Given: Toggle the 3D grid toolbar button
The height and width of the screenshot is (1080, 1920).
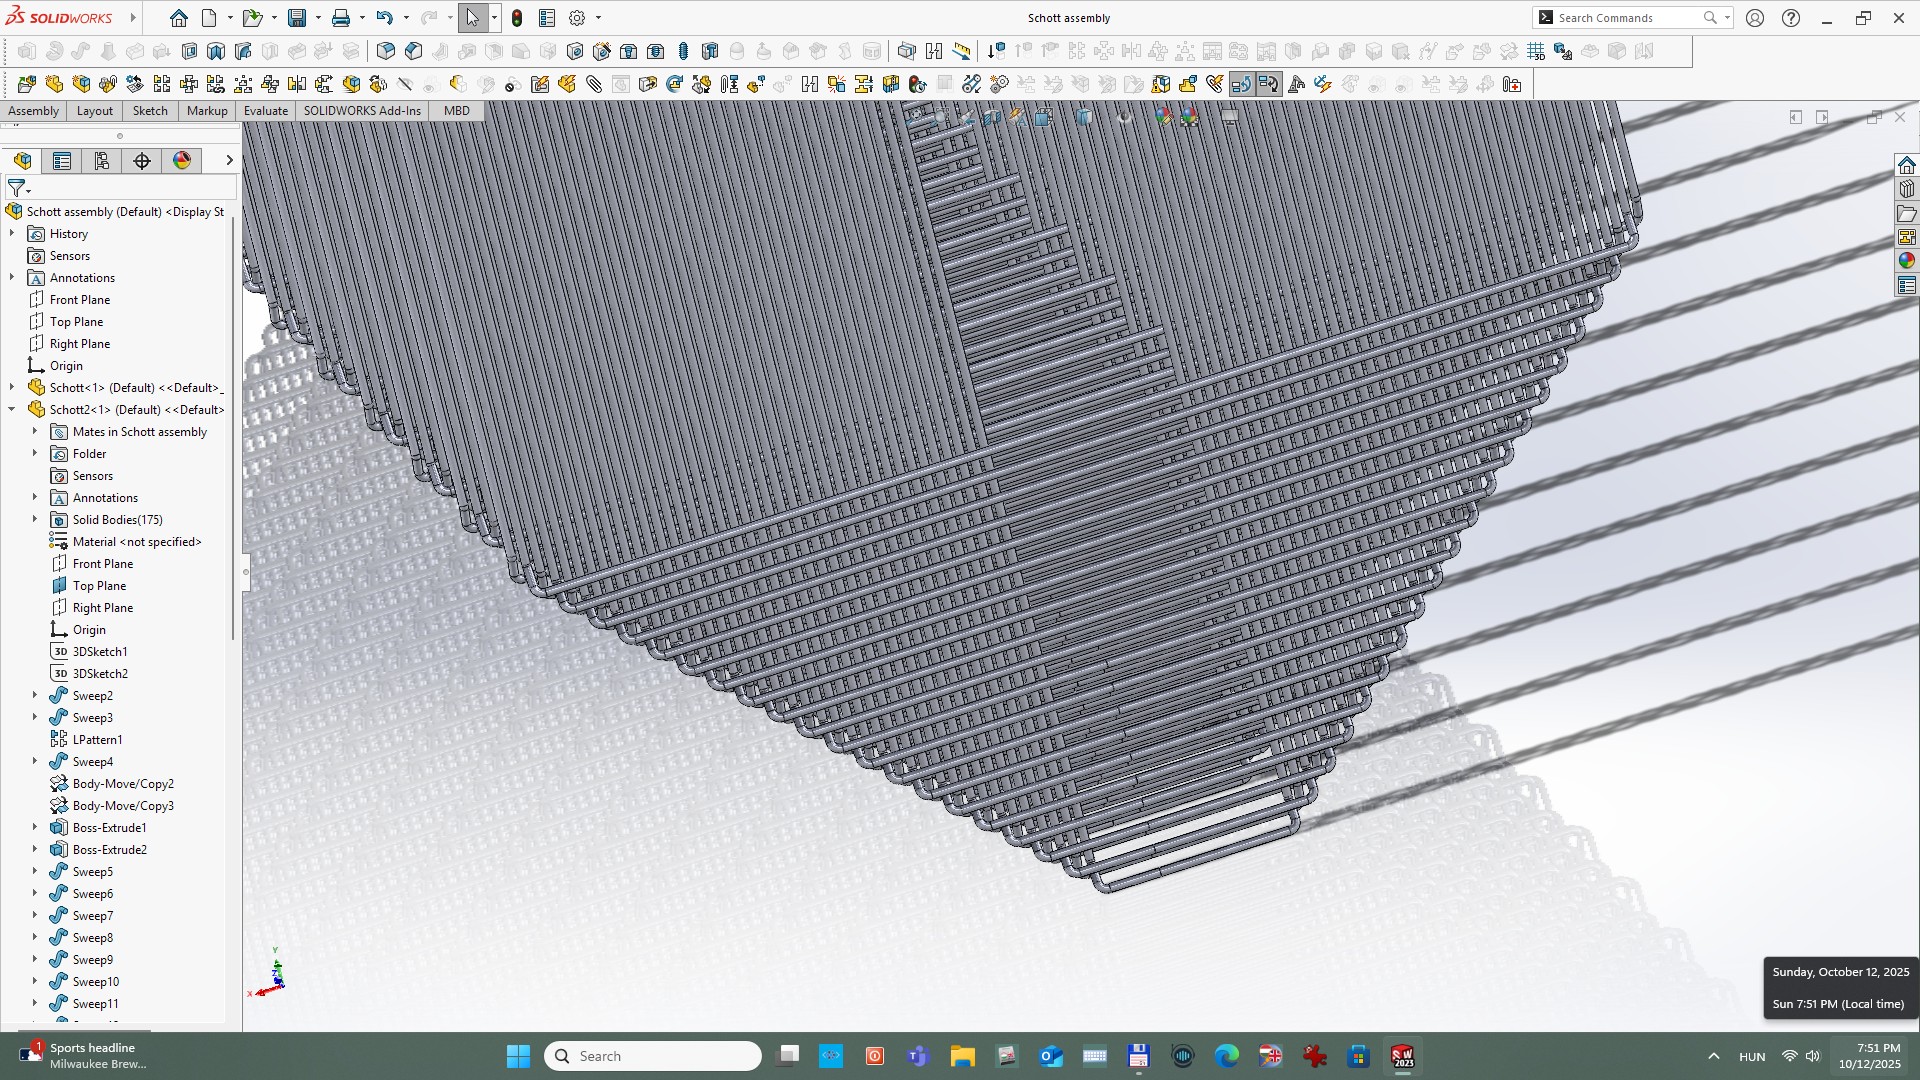Looking at the screenshot, I should (1536, 51).
